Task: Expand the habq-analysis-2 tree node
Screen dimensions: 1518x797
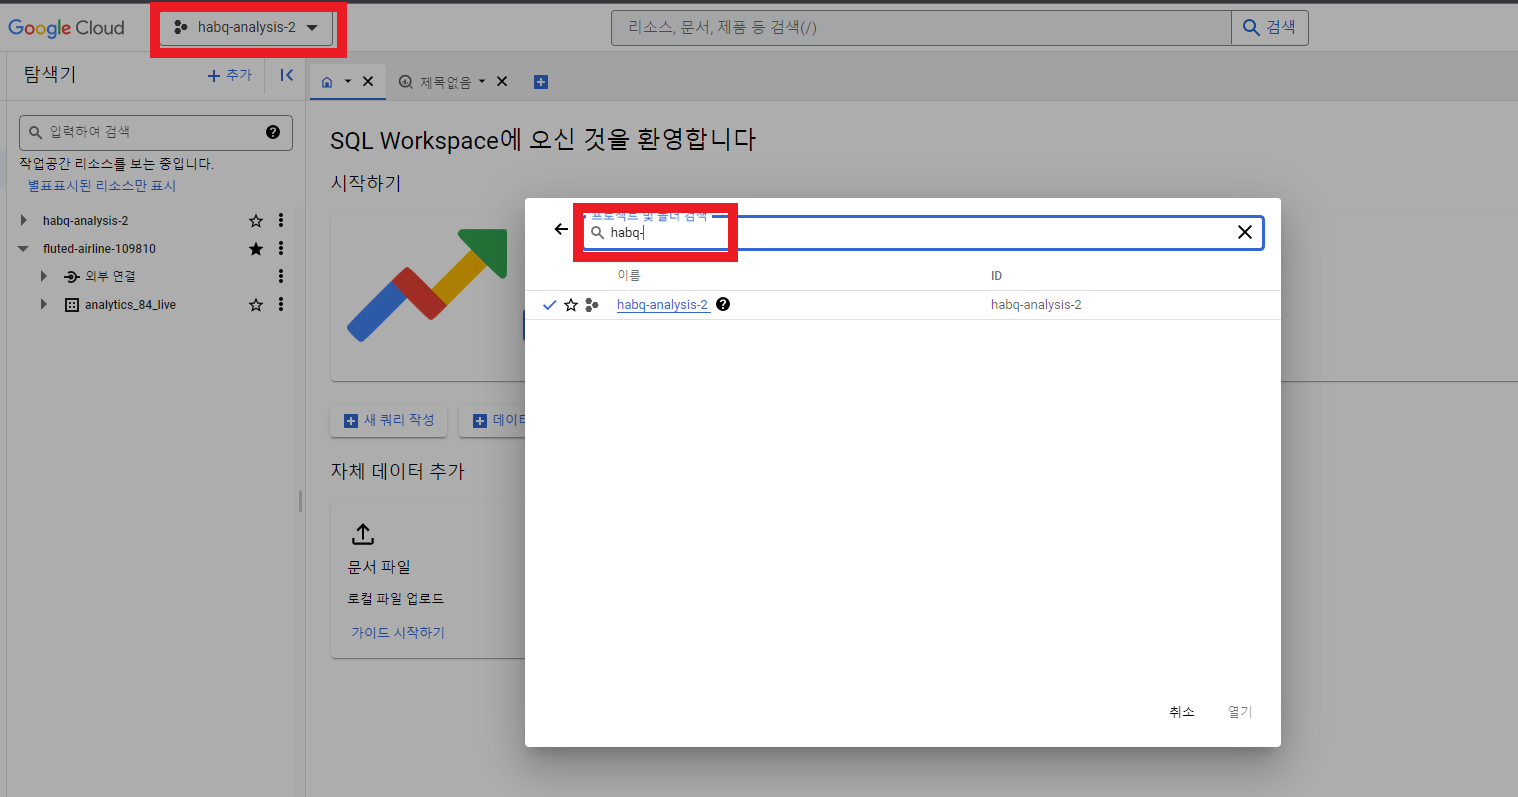Action: pos(24,220)
